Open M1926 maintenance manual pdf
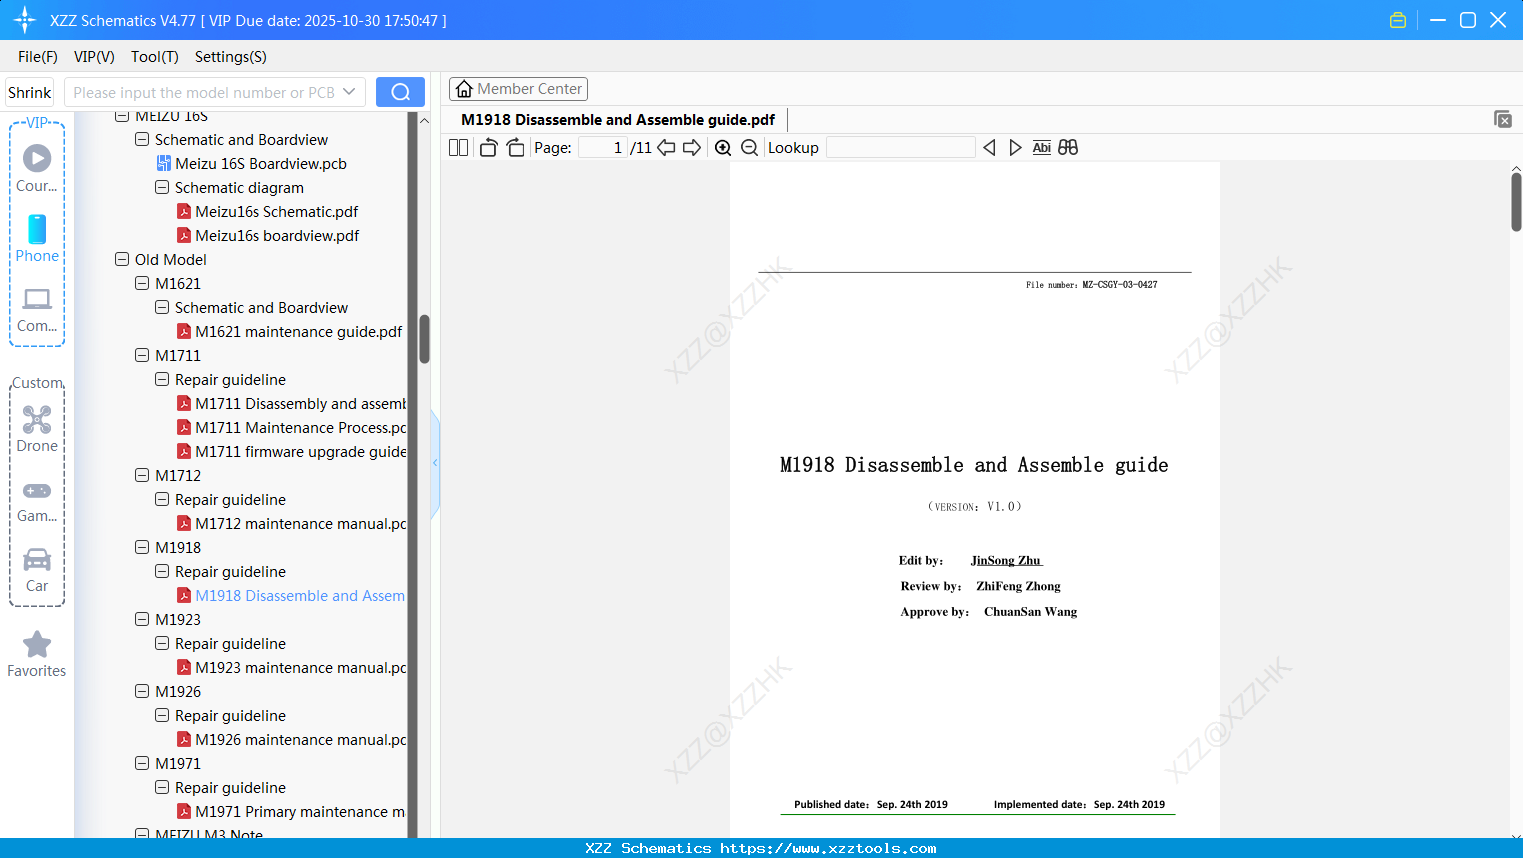The width and height of the screenshot is (1523, 858). click(291, 740)
